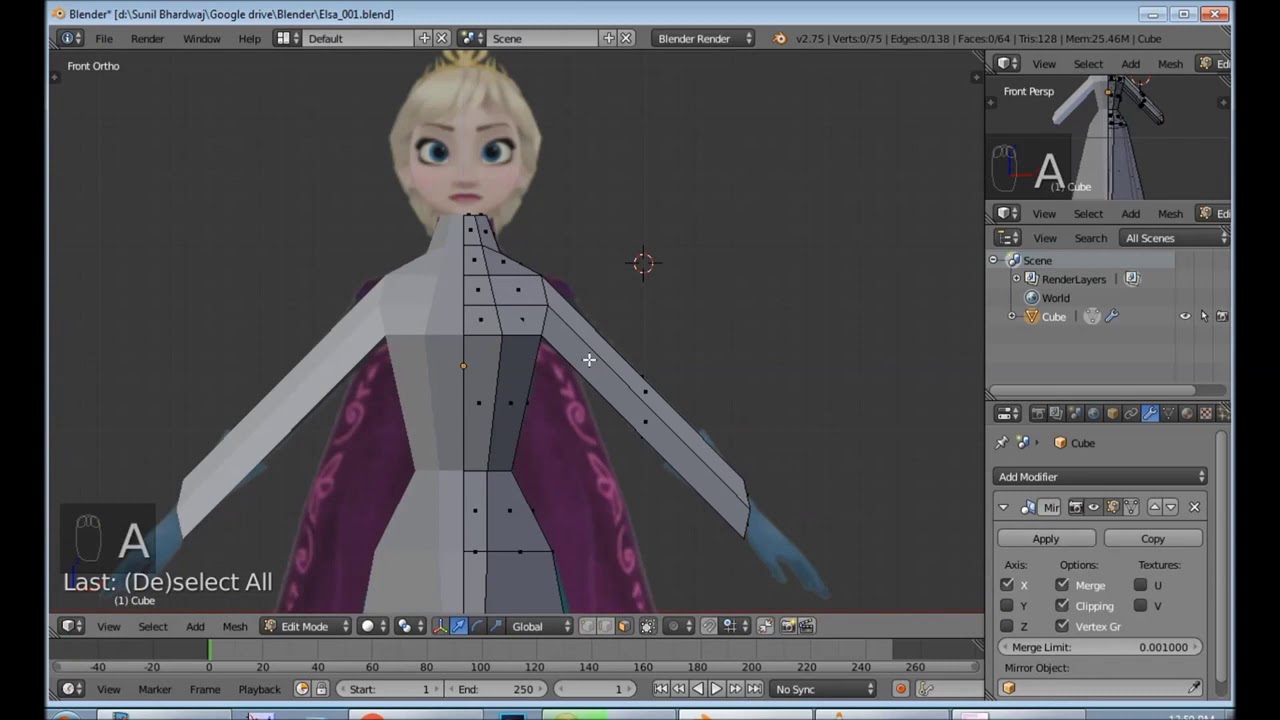Open the Render camera tab in Properties

click(1038, 413)
